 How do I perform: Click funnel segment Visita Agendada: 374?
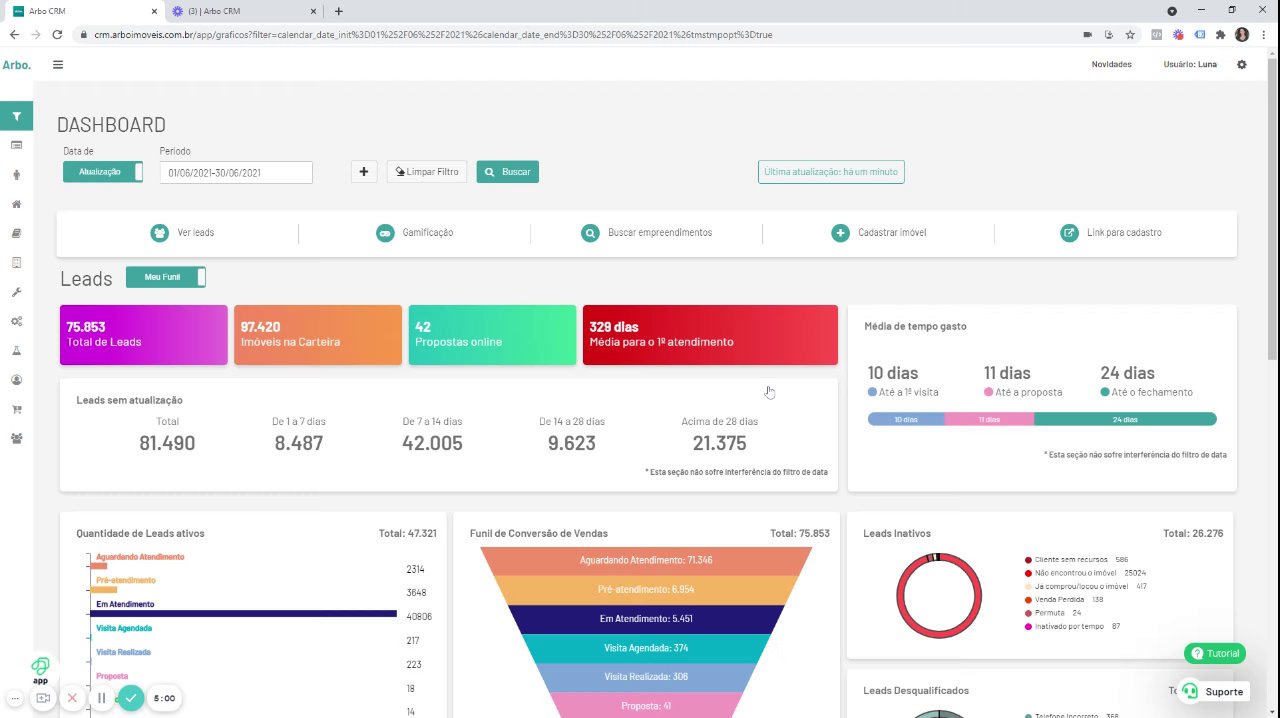click(646, 648)
